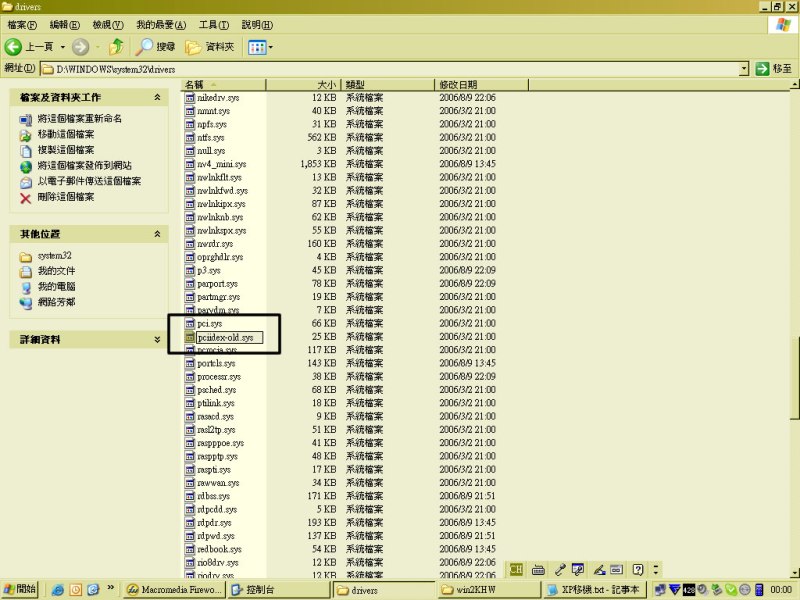Click the green 移至 go arrow
The width and height of the screenshot is (800, 600).
click(762, 68)
